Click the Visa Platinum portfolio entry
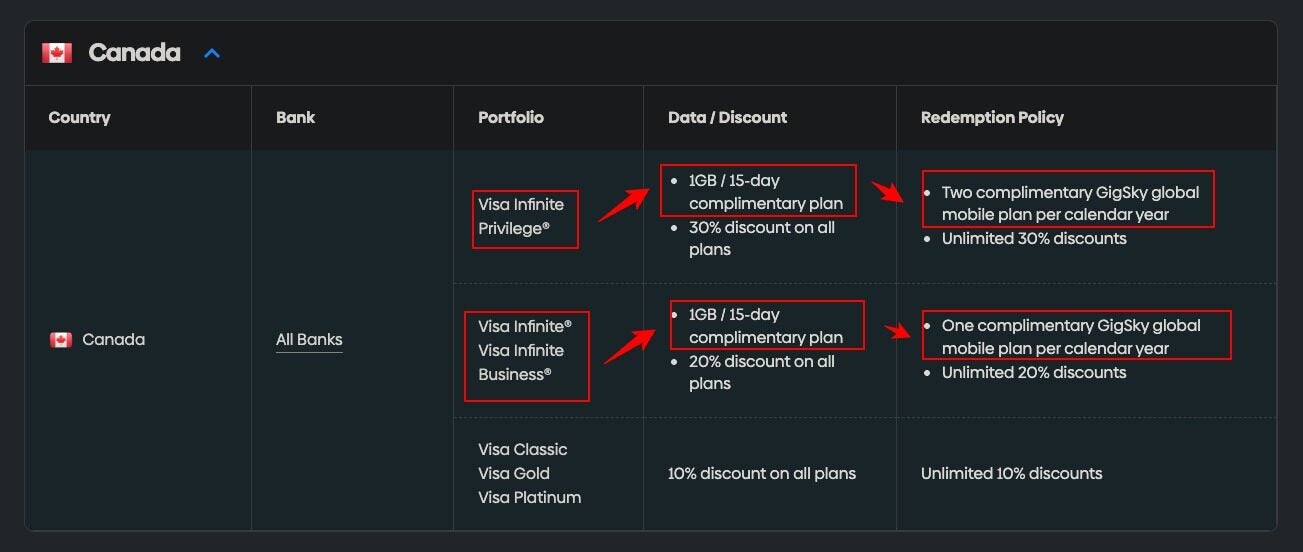Screen dimensions: 1303x552 [x=529, y=497]
